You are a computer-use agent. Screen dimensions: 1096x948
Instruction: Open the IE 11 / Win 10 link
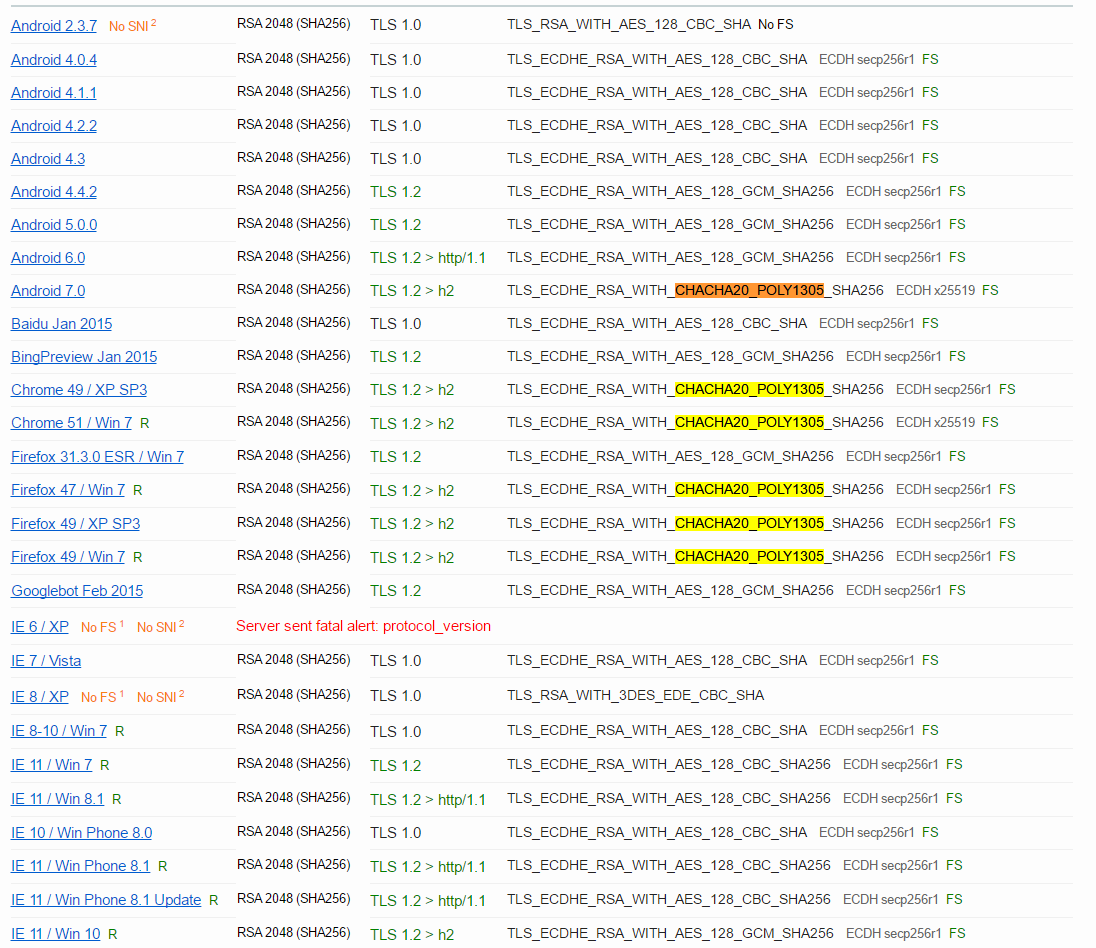coord(56,934)
